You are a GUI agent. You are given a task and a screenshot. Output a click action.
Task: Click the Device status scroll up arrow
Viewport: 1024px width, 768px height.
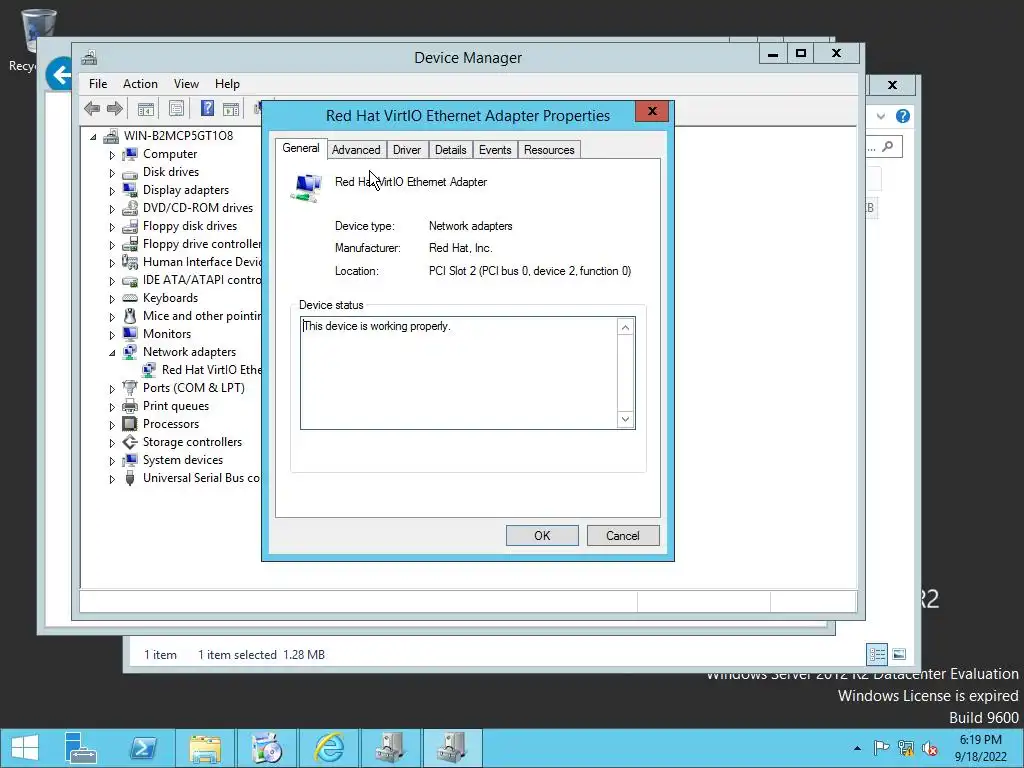[x=625, y=327]
